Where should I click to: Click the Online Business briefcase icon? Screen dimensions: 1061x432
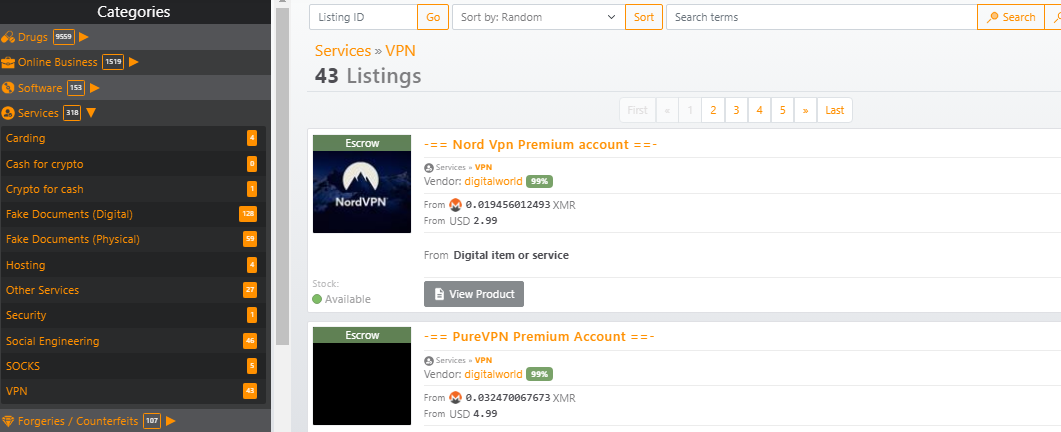pos(9,62)
